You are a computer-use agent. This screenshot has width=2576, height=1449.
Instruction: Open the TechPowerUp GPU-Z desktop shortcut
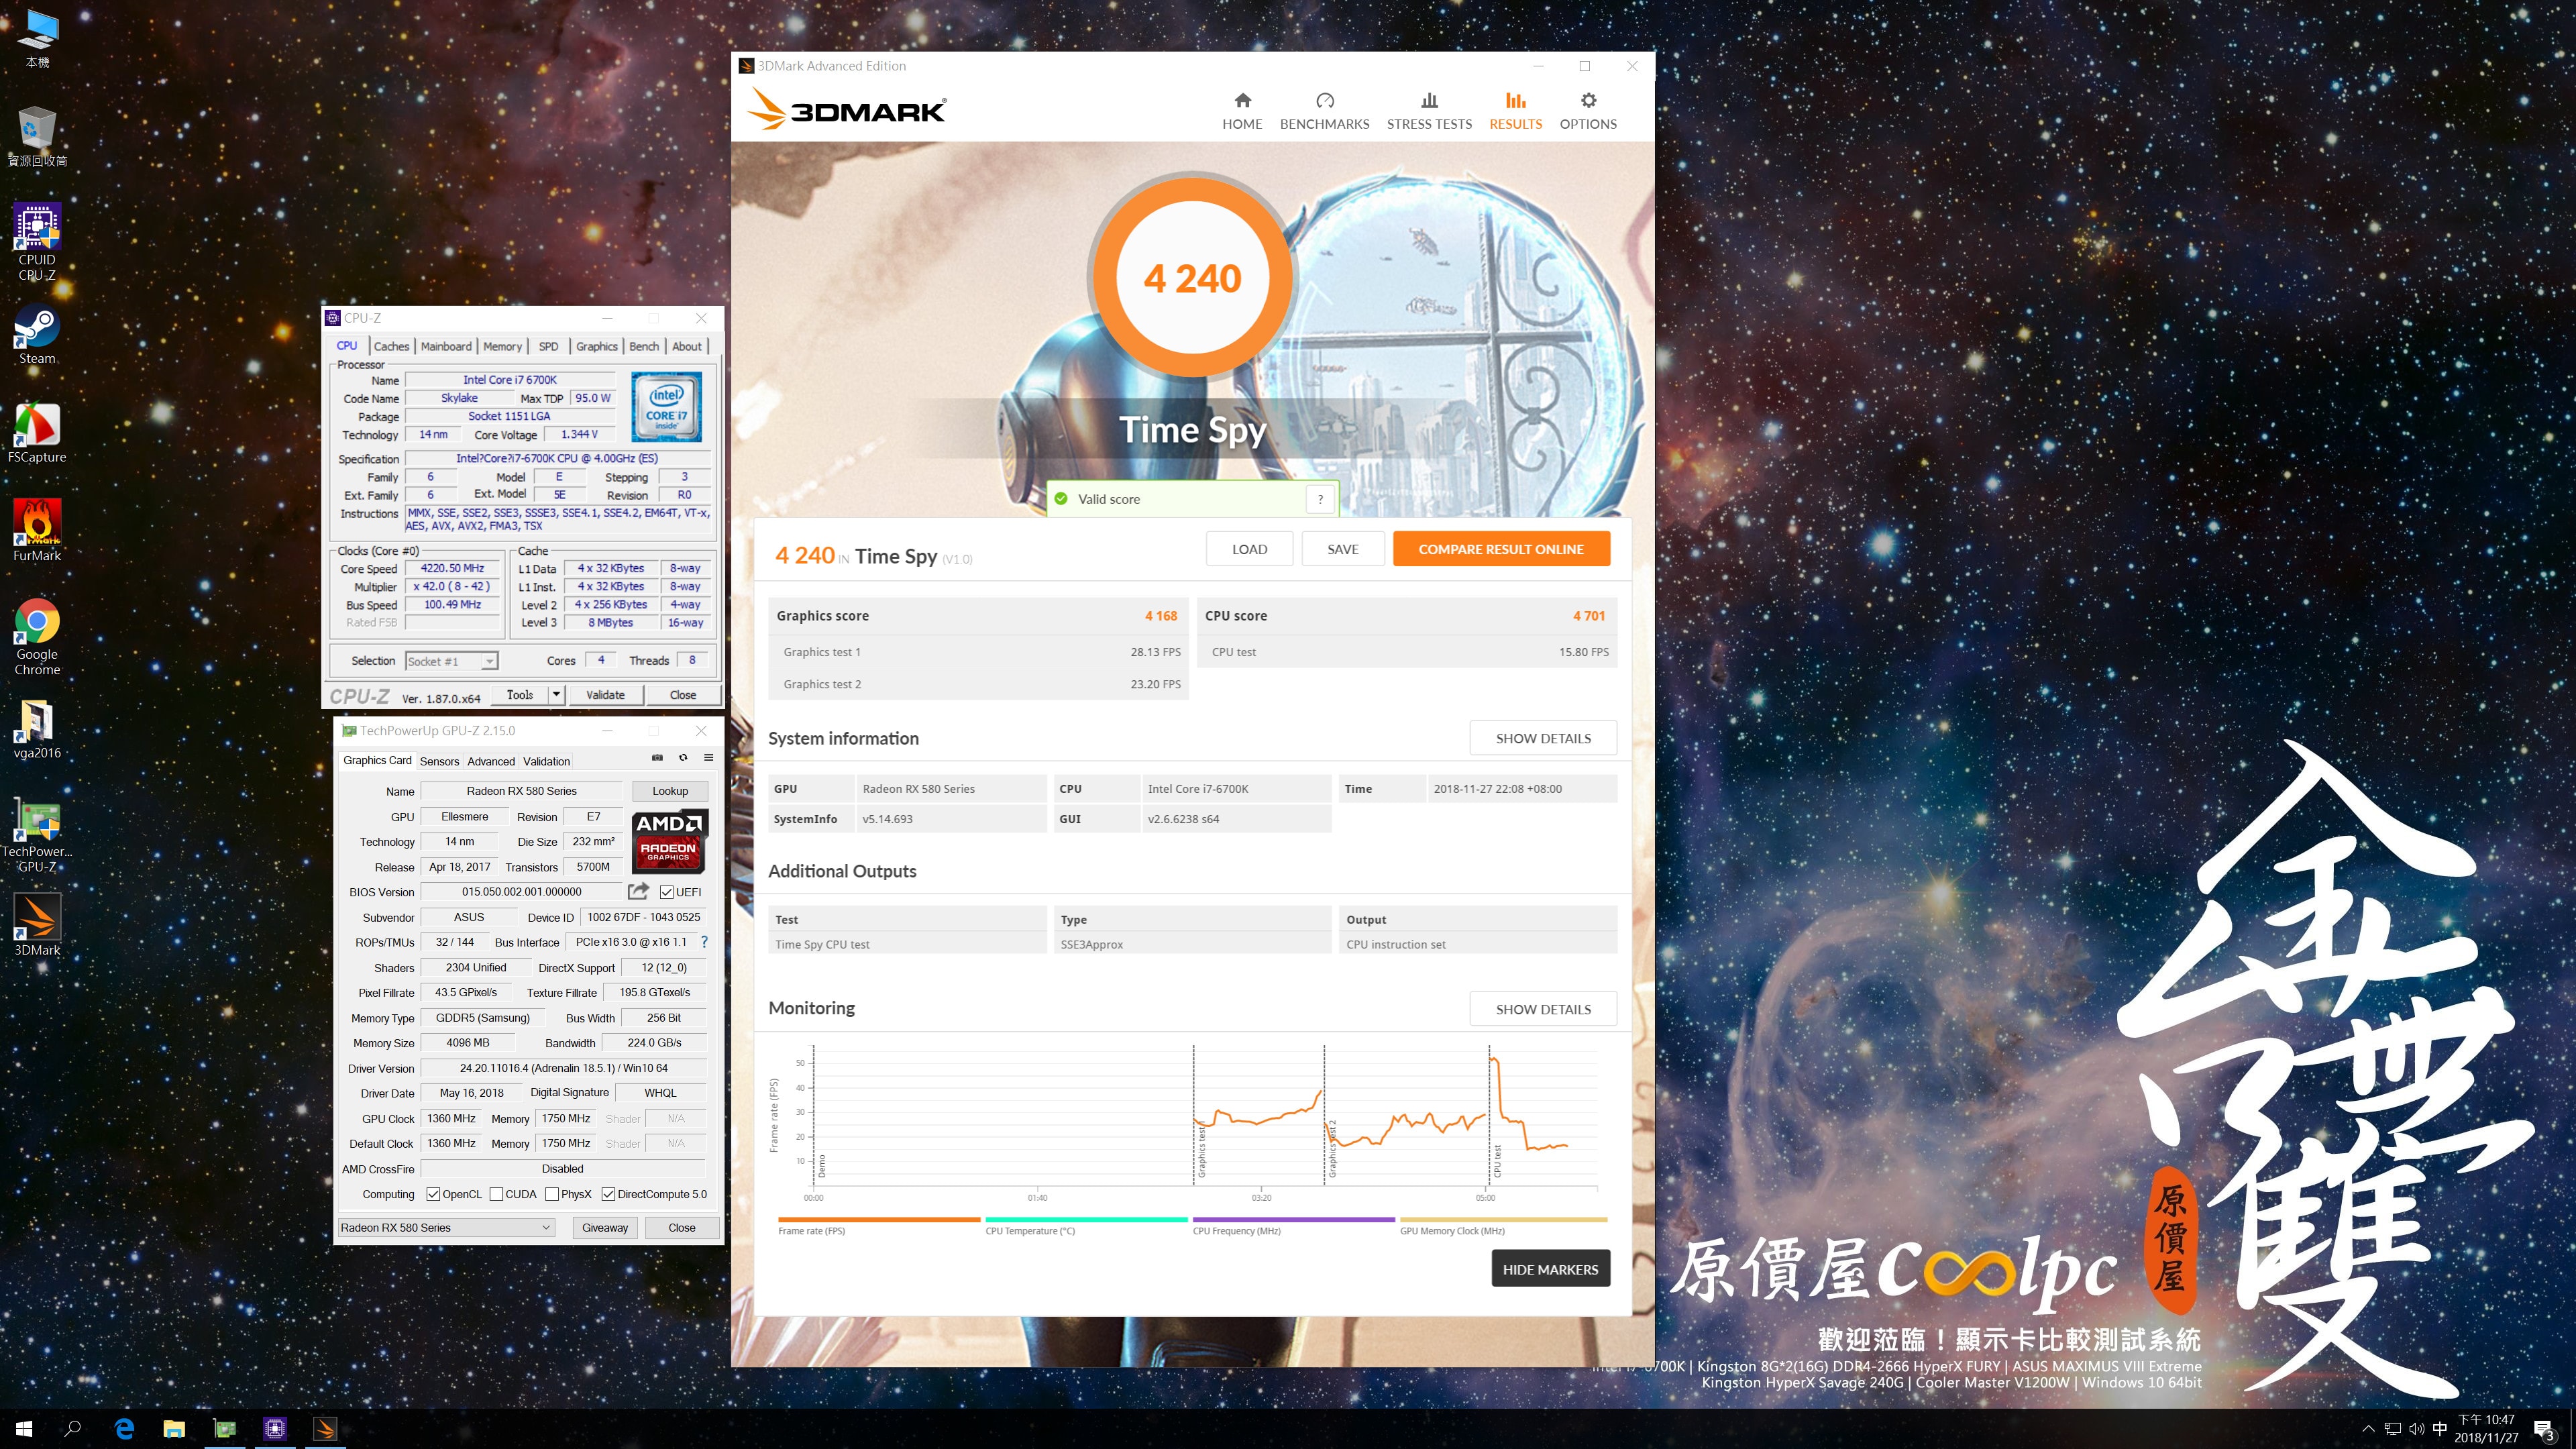coord(37,835)
